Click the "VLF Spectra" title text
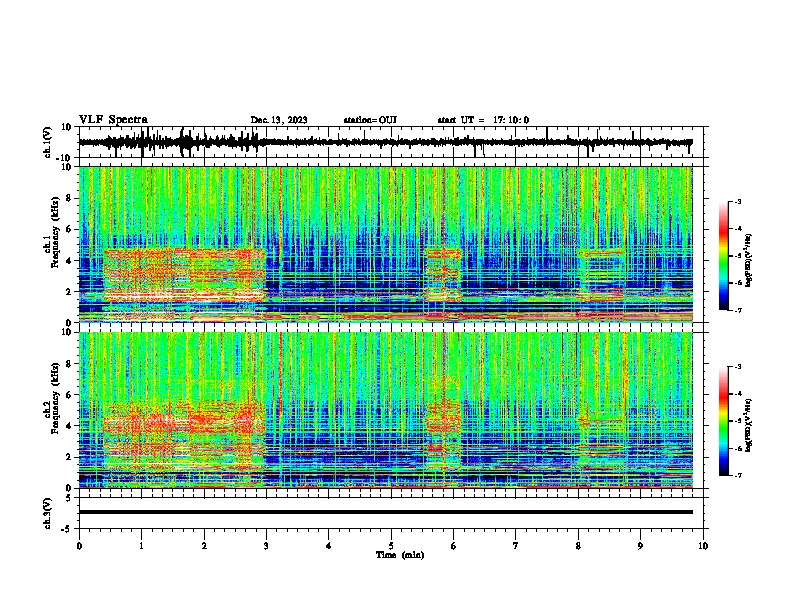Viewport: 792px width, 612px height. (113, 120)
